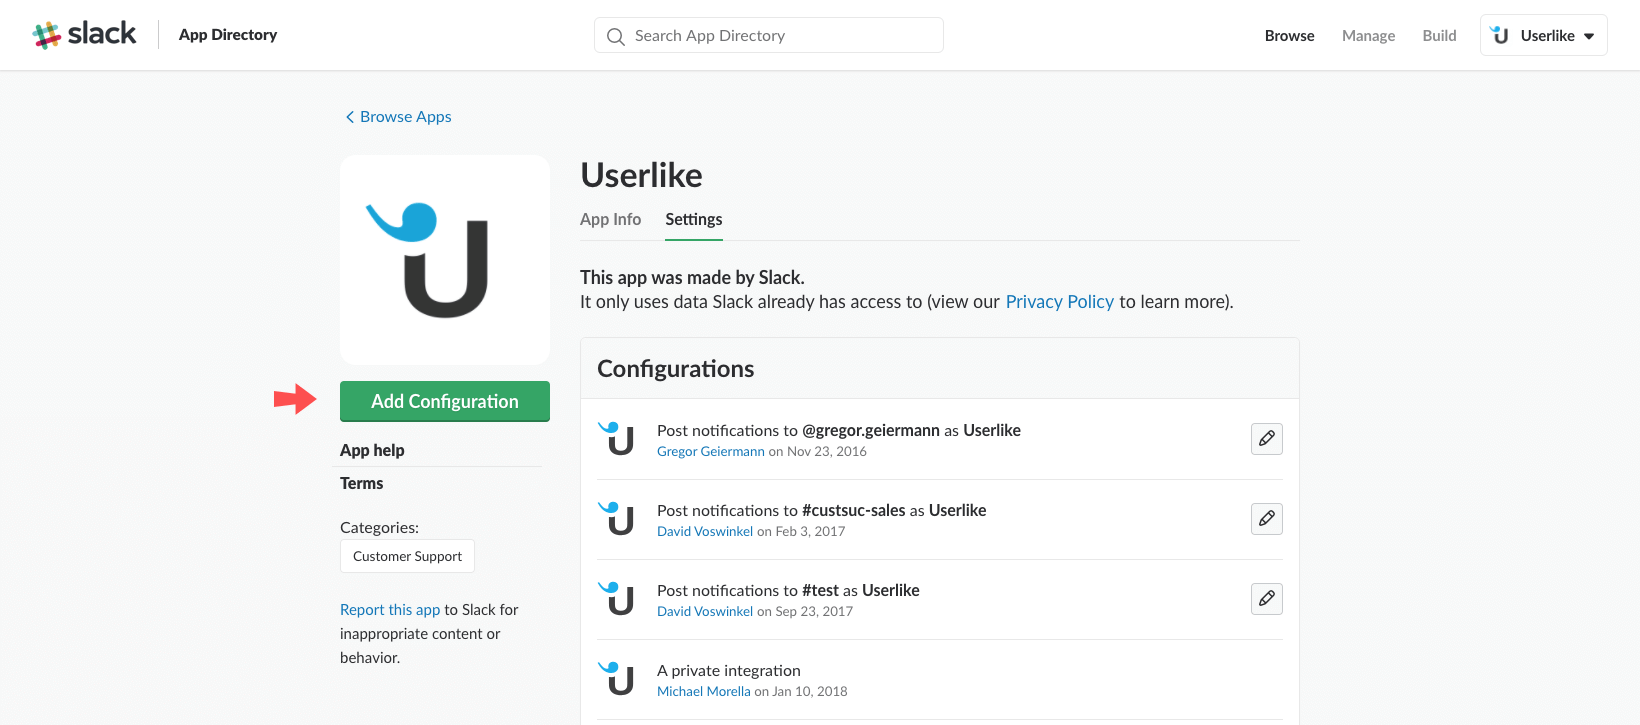Open the Browse menu item
The image size is (1640, 725).
click(1289, 36)
